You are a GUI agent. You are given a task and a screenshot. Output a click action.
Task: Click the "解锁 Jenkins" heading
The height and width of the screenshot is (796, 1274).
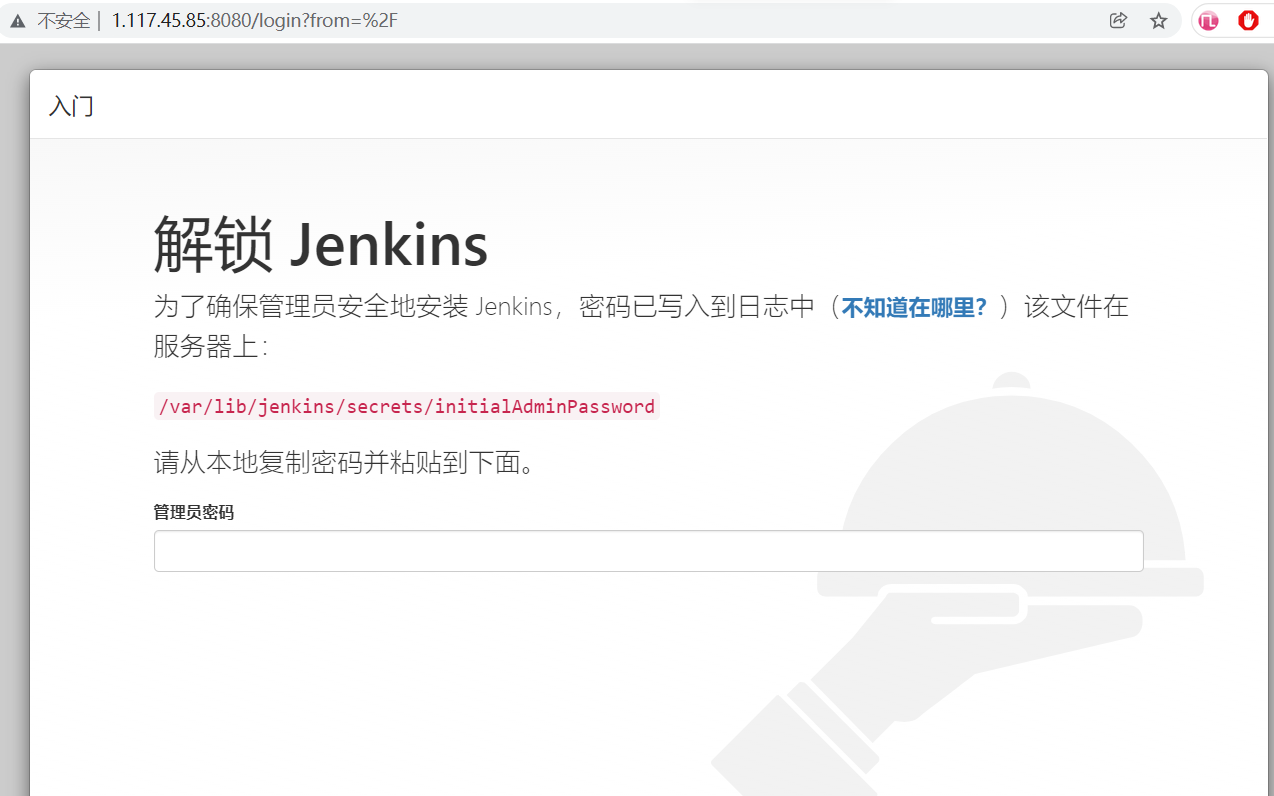click(x=321, y=245)
